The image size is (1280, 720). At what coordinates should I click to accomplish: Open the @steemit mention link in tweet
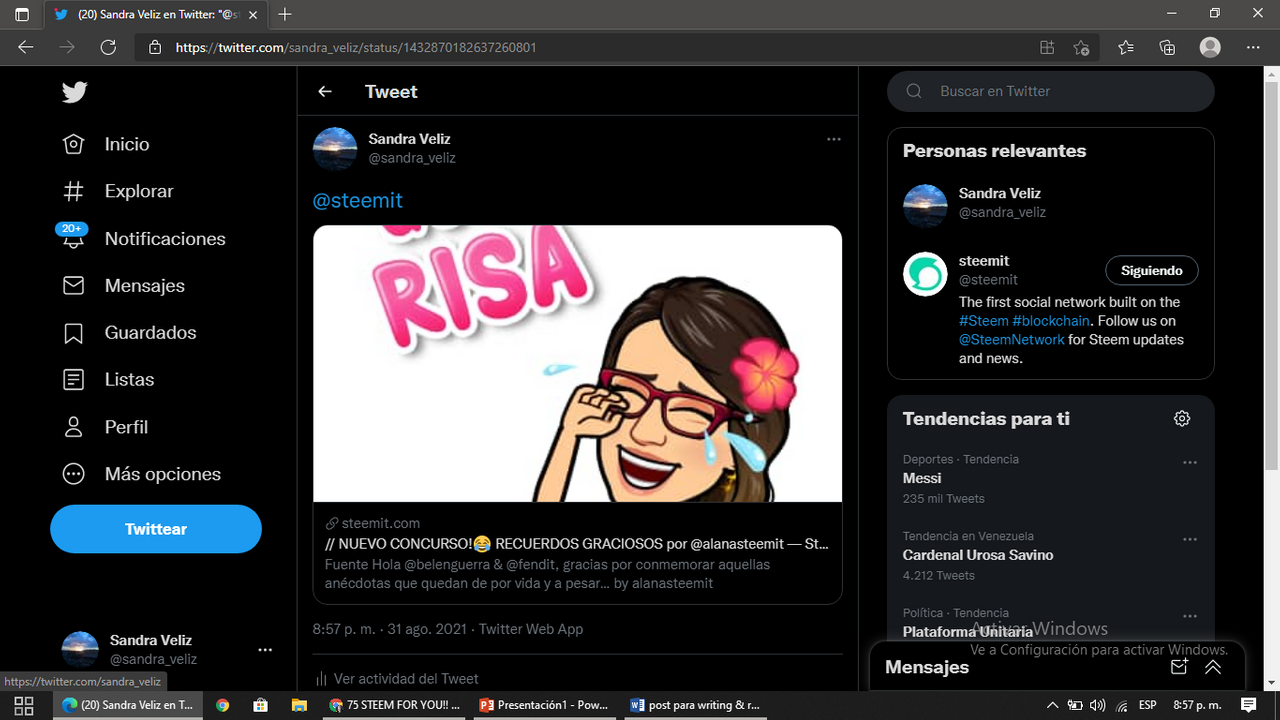tap(358, 200)
